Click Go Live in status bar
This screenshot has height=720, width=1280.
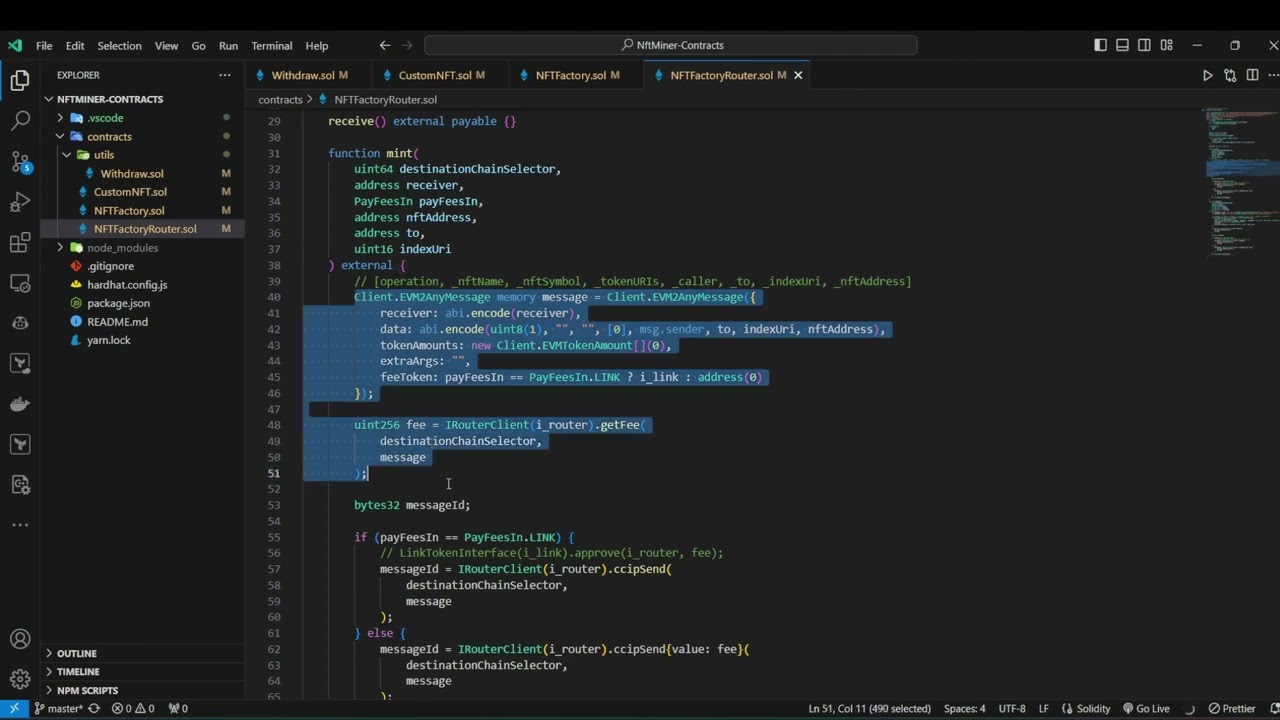tap(1146, 708)
